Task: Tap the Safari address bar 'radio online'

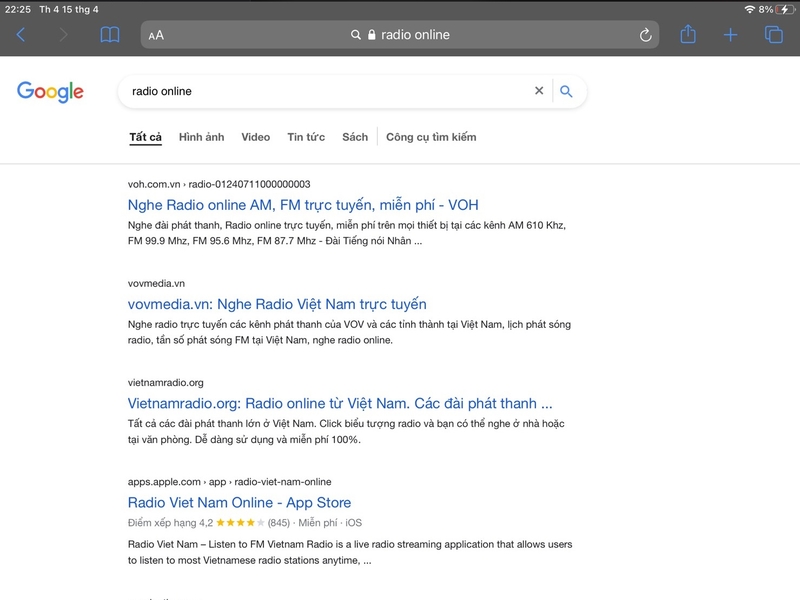Action: (400, 35)
